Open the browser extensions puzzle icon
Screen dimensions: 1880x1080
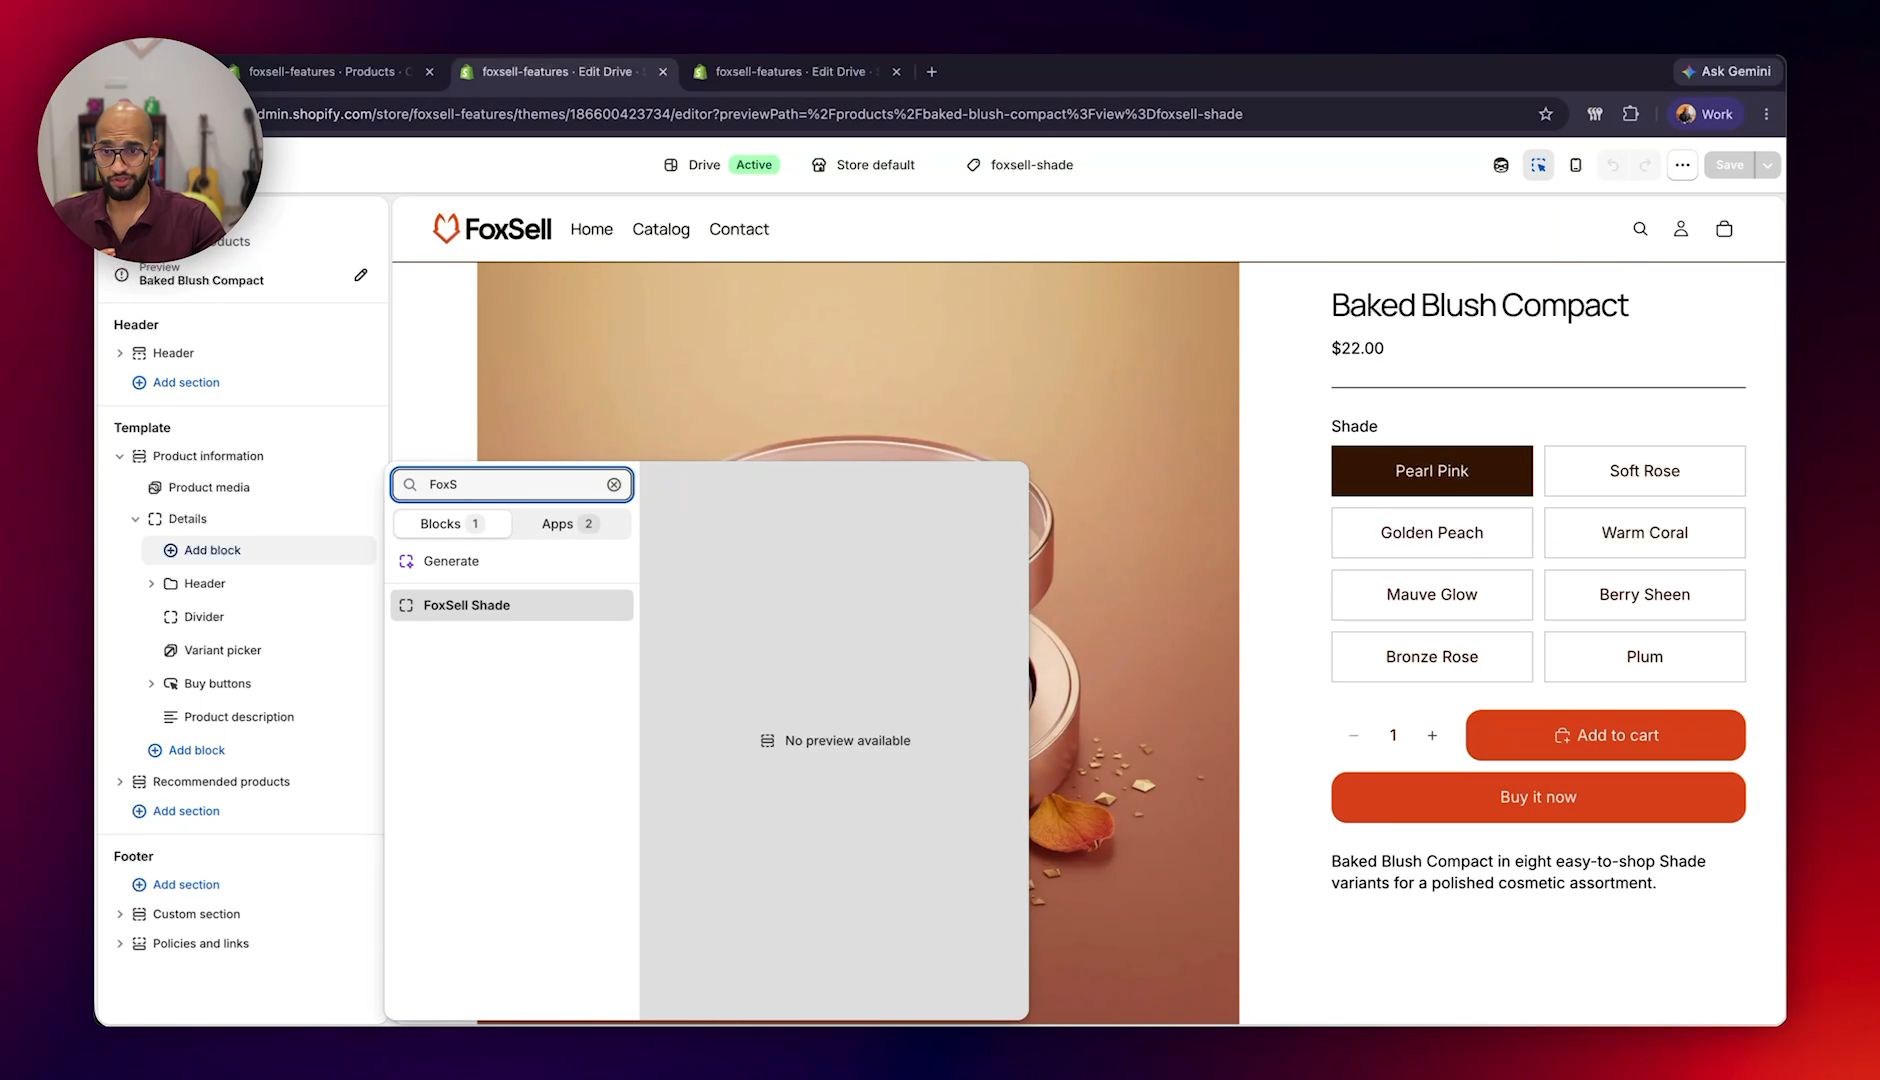click(1631, 114)
